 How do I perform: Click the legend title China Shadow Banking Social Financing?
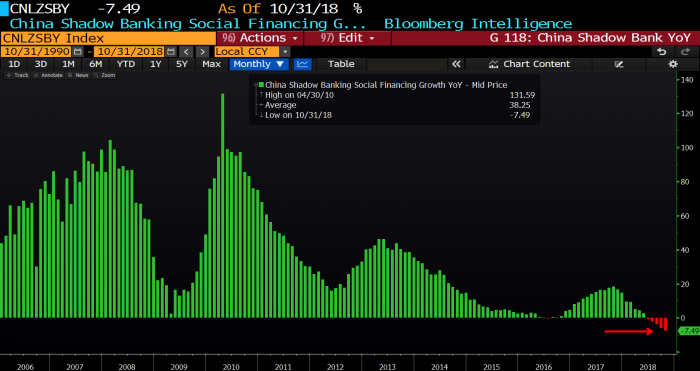[x=386, y=85]
